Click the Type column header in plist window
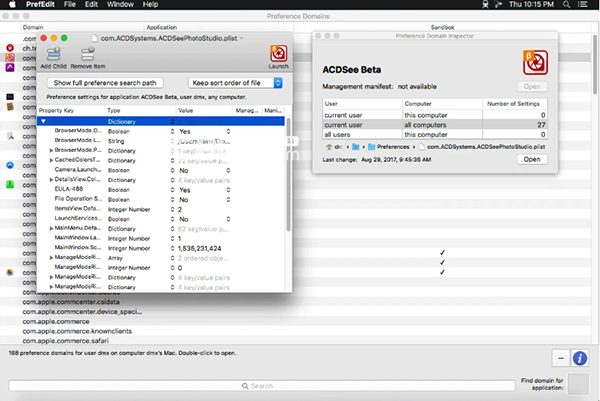600x401 pixels. (140, 111)
